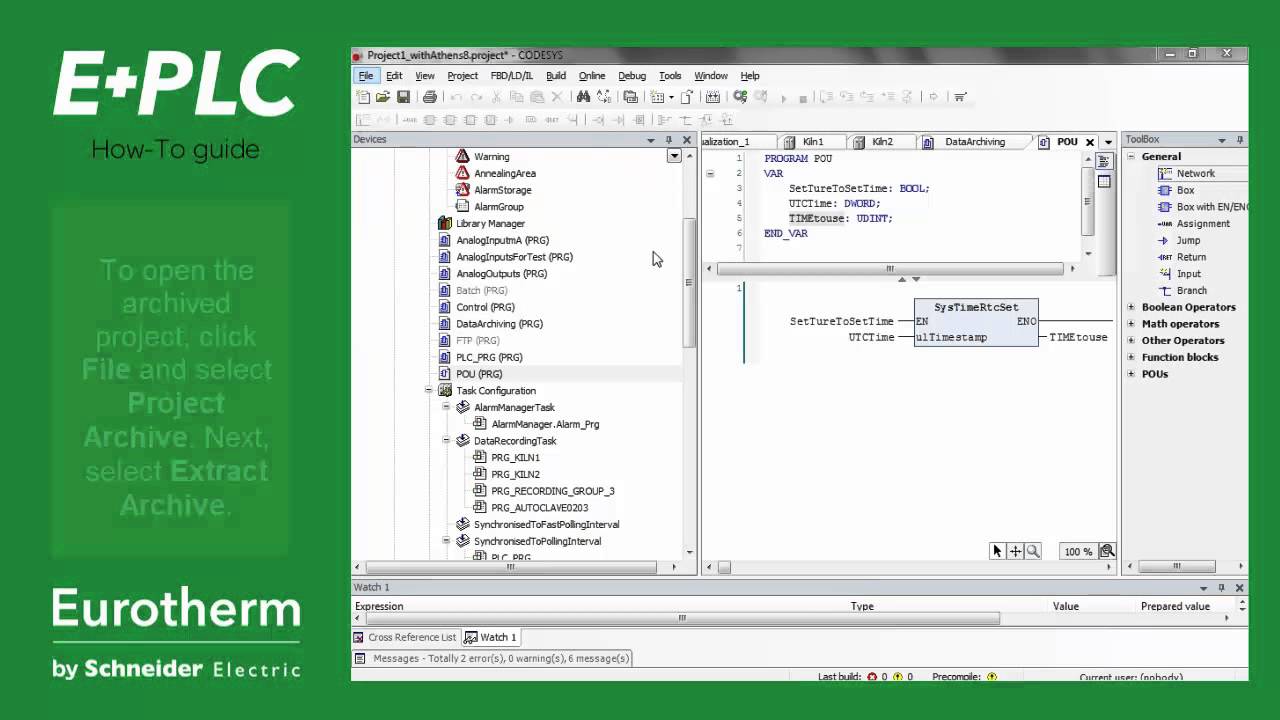
Task: Select AlarmStorage in device tree
Action: pyautogui.click(x=493, y=190)
